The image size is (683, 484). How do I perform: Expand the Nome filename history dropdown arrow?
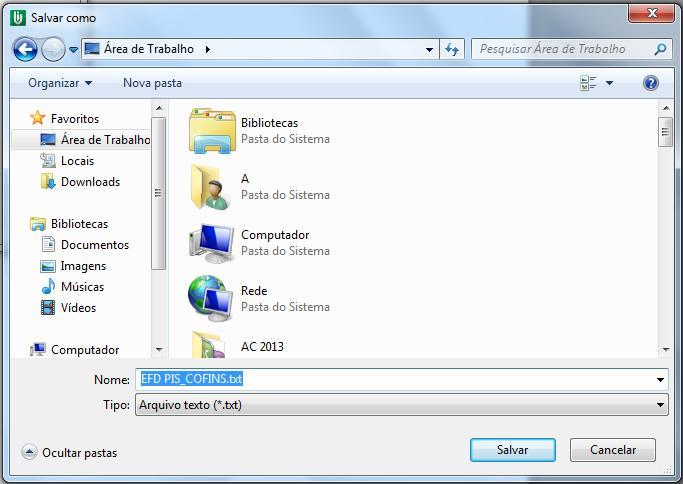pyautogui.click(x=660, y=380)
